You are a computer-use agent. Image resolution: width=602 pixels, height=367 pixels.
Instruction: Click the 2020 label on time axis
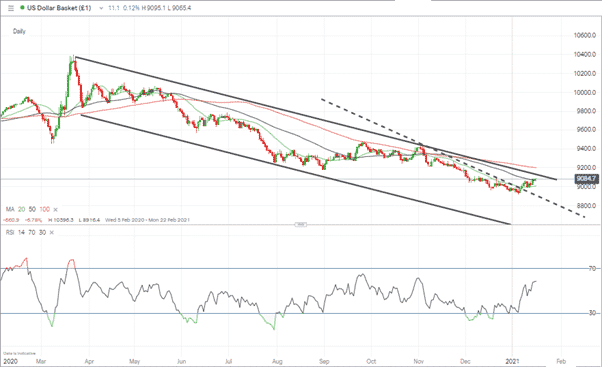10,361
